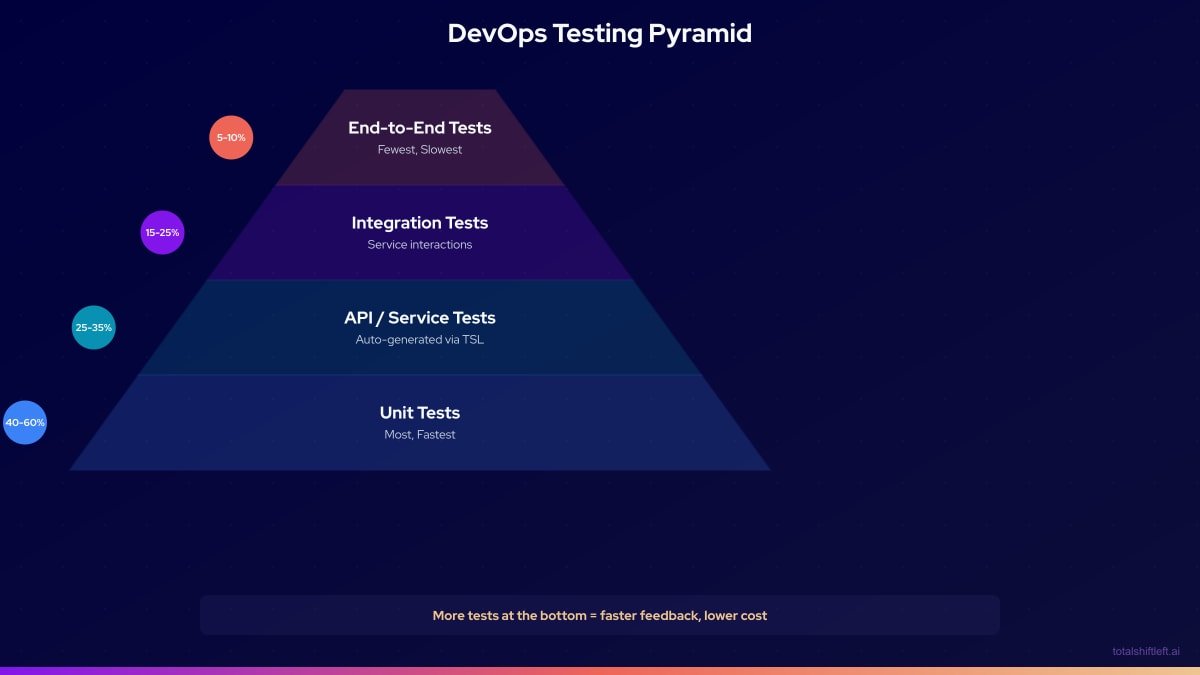This screenshot has width=1200, height=675.
Task: Toggle the 'Fewest, Slowest' subtitle
Action: [x=419, y=149]
